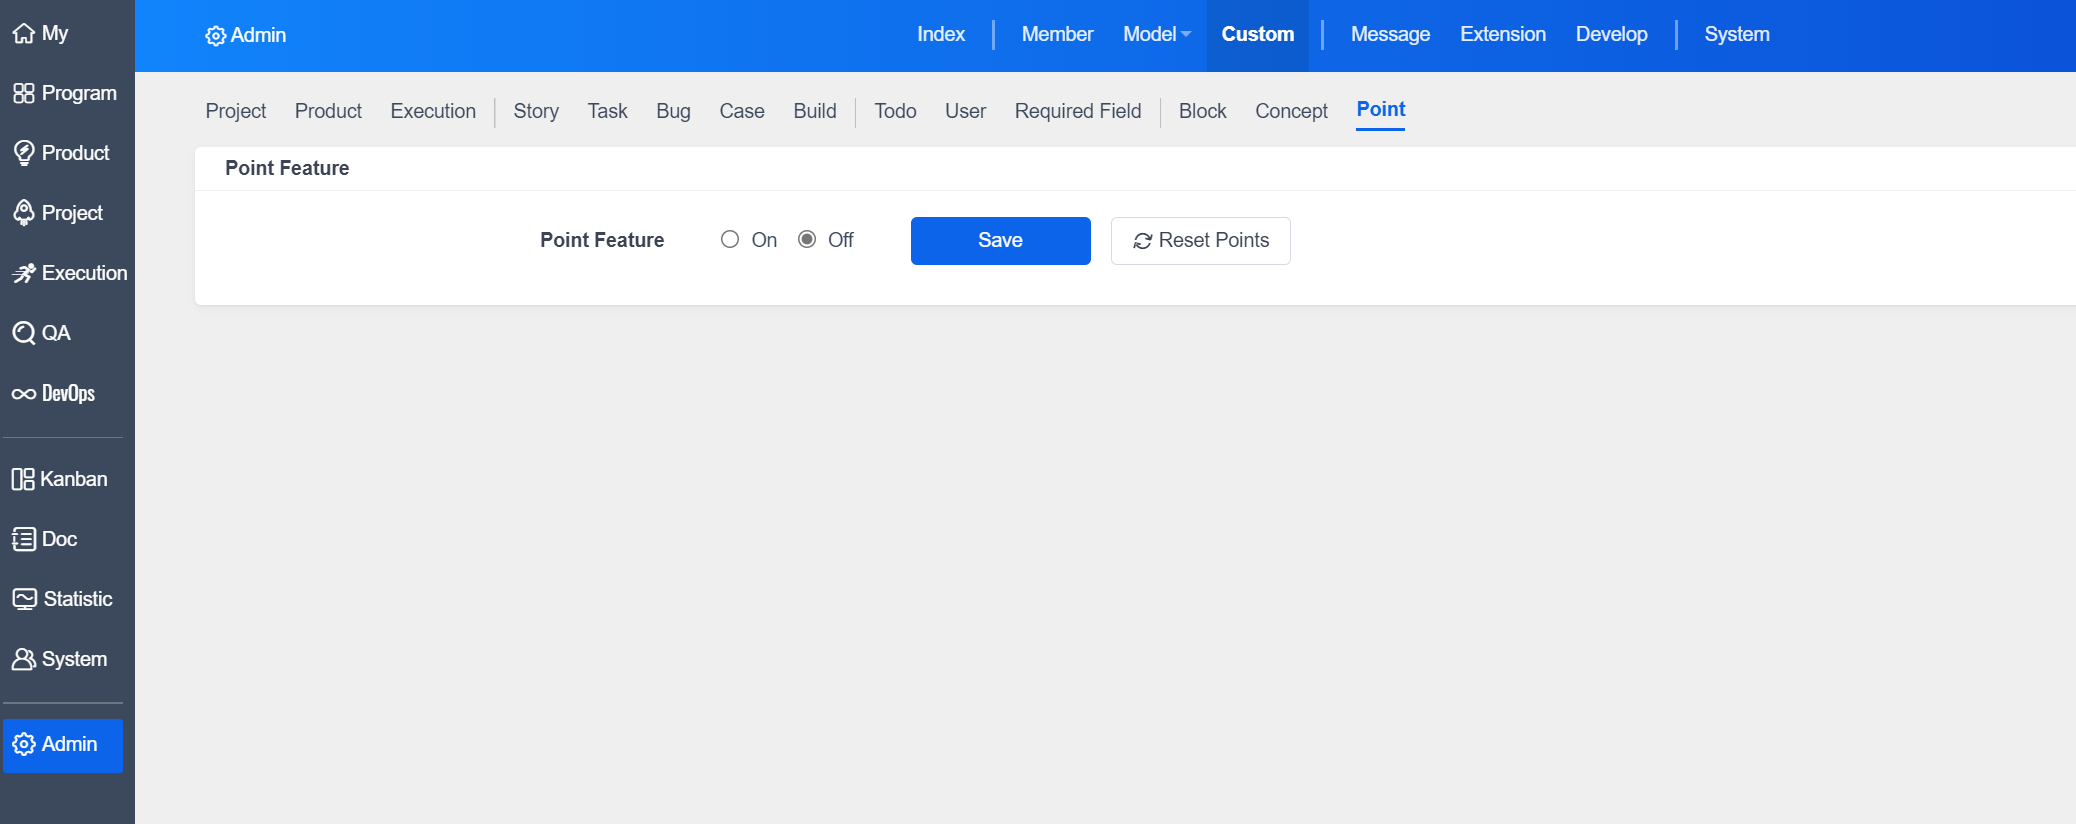This screenshot has height=824, width=2076.
Task: Go to the Concept tab
Action: click(x=1291, y=111)
